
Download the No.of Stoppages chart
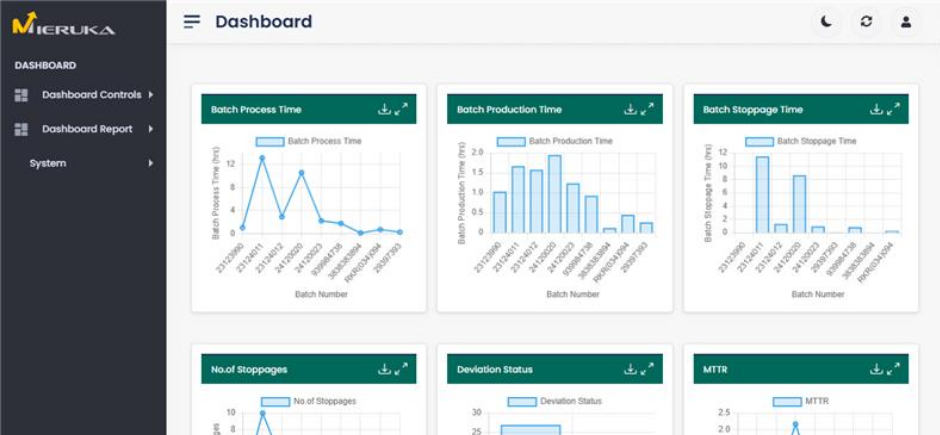pos(384,369)
